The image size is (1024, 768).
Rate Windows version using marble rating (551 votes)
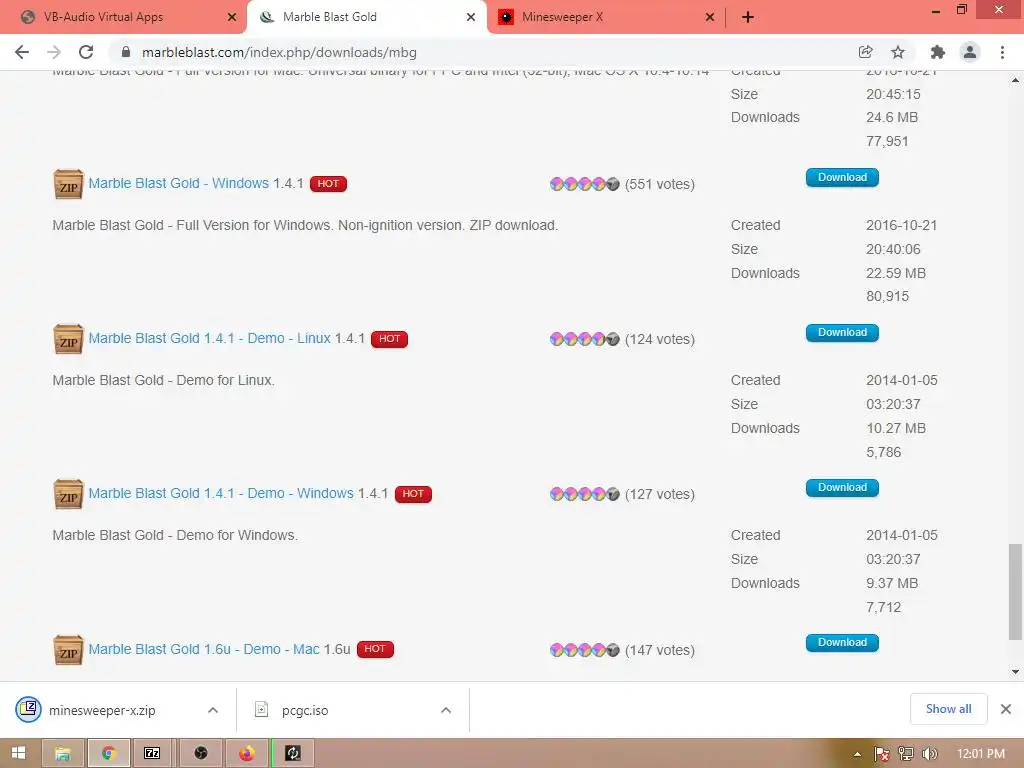pos(584,184)
